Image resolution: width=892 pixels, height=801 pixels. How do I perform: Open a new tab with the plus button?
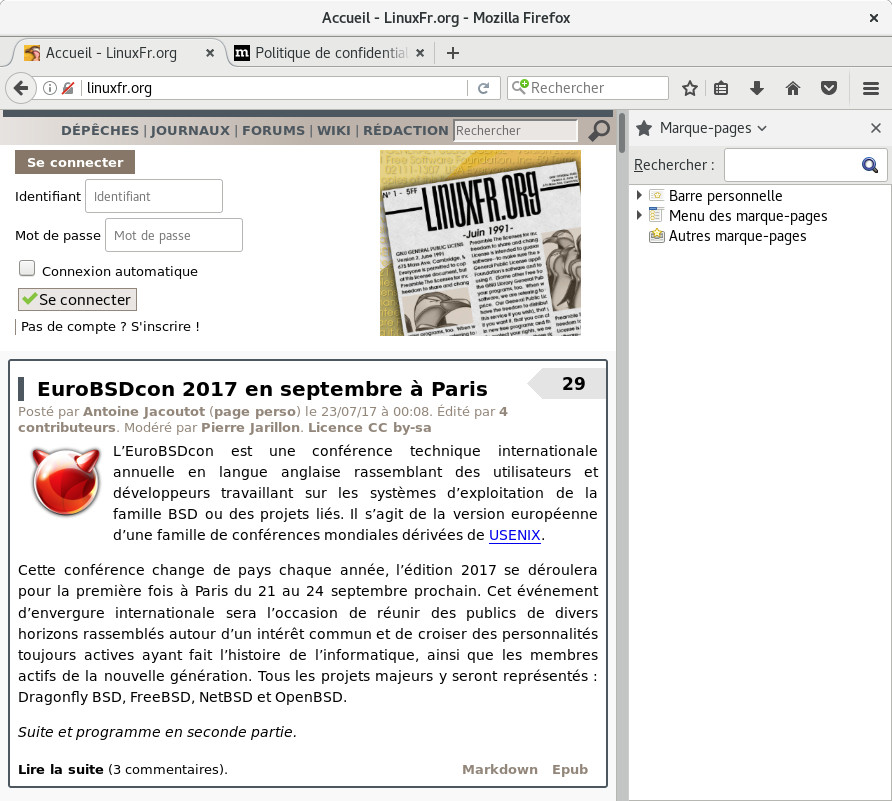453,53
